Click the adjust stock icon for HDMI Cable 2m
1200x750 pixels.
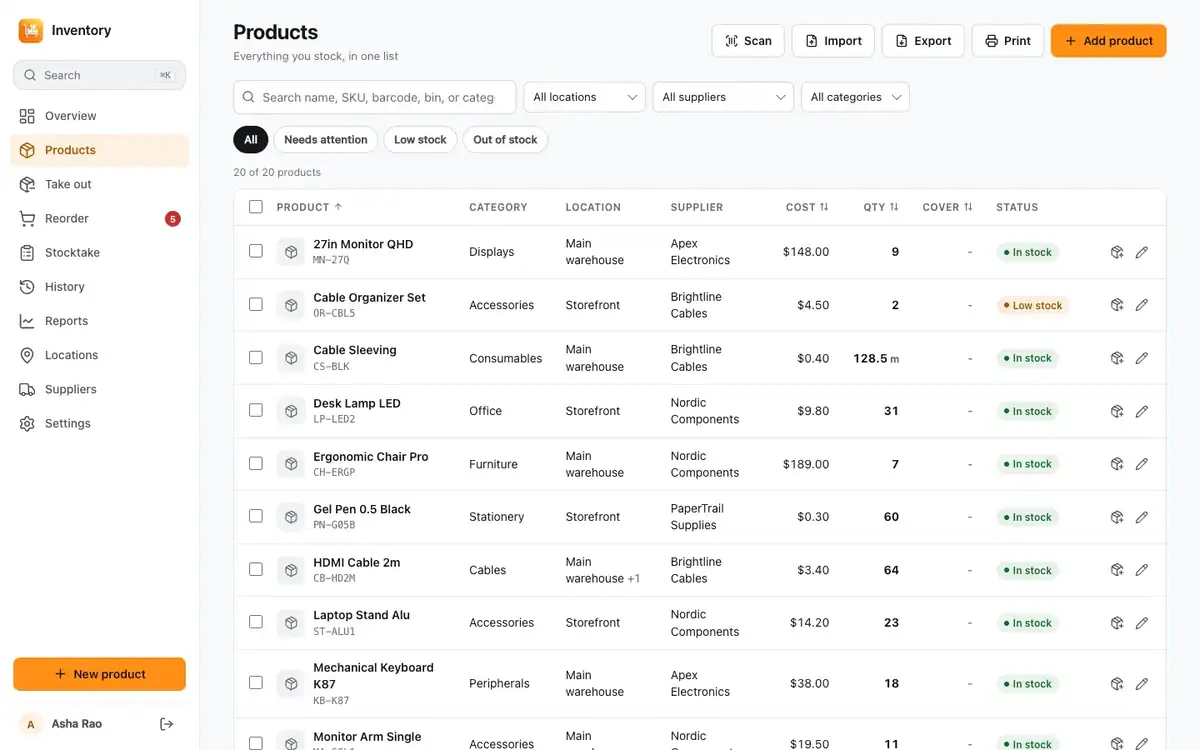pos(1117,570)
